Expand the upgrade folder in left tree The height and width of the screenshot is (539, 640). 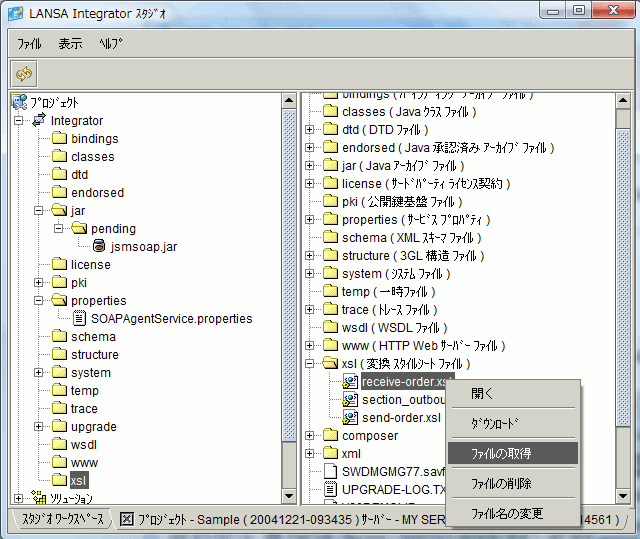pyautogui.click(x=38, y=427)
